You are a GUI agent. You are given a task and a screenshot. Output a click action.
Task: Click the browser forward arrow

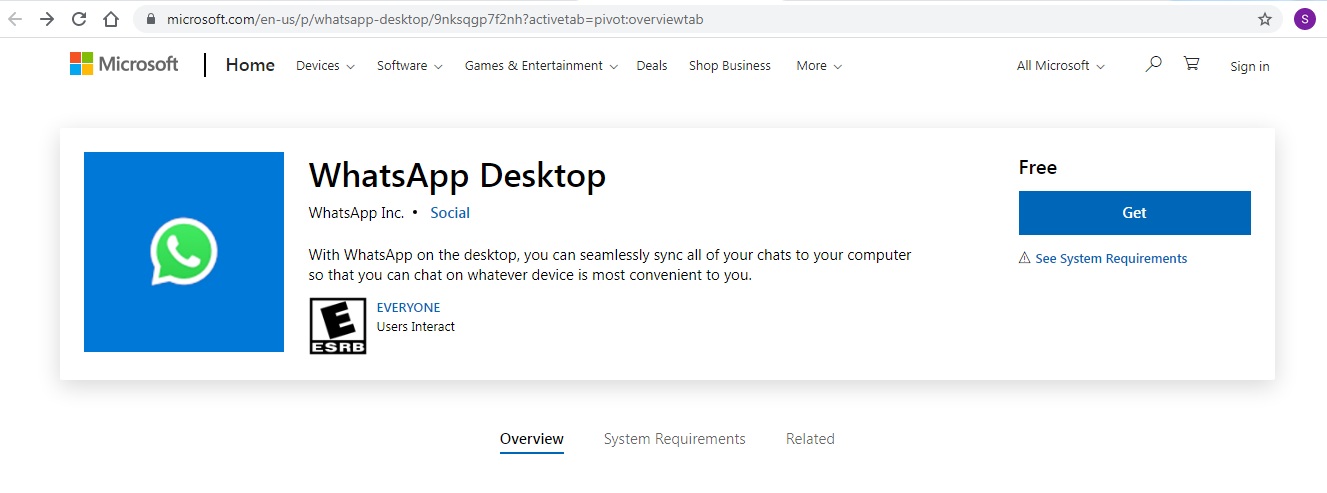point(47,19)
